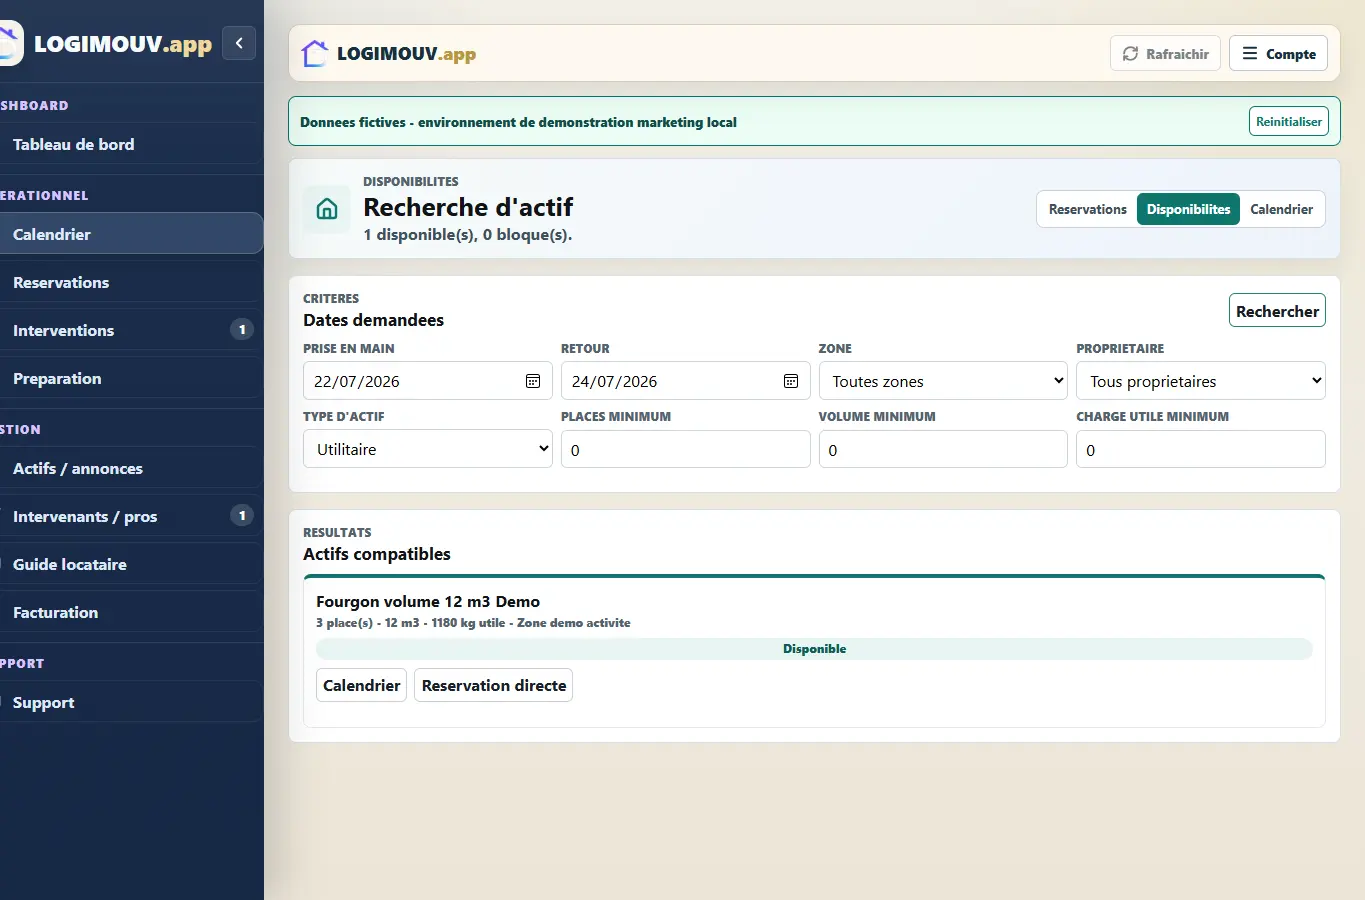Open the Prise en main calendar picker icon
The width and height of the screenshot is (1365, 900).
click(x=533, y=381)
